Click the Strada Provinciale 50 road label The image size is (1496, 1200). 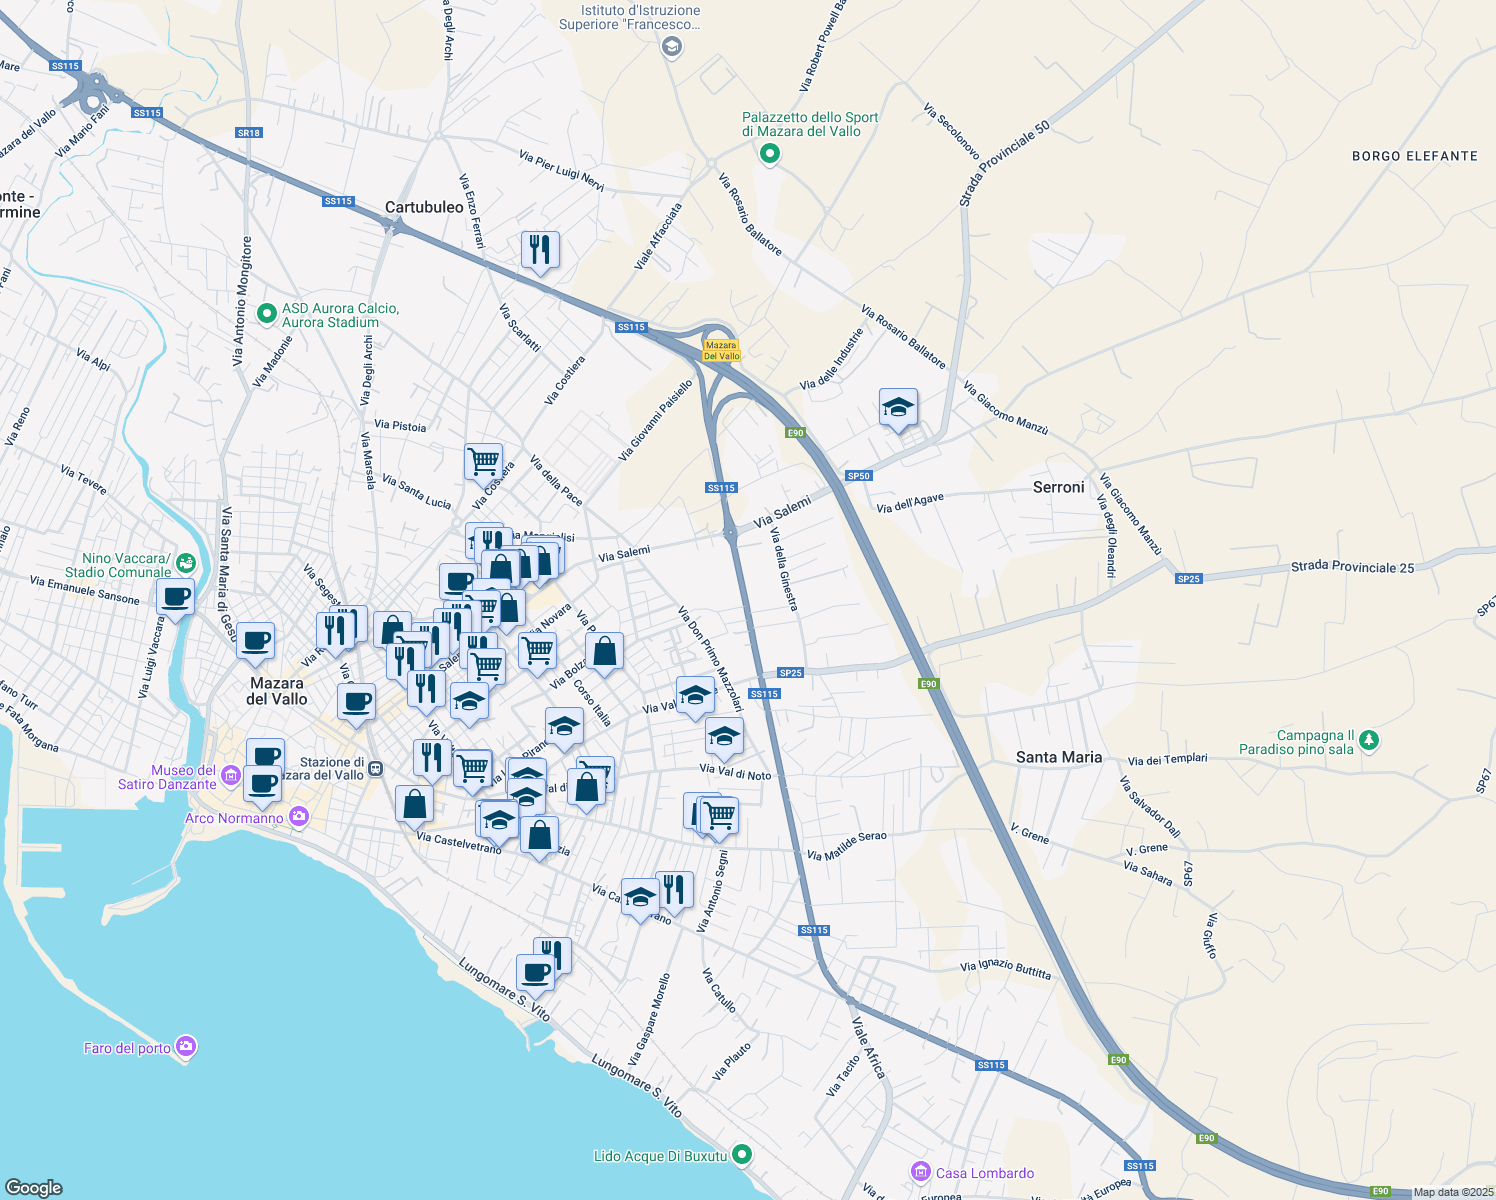click(x=1005, y=164)
